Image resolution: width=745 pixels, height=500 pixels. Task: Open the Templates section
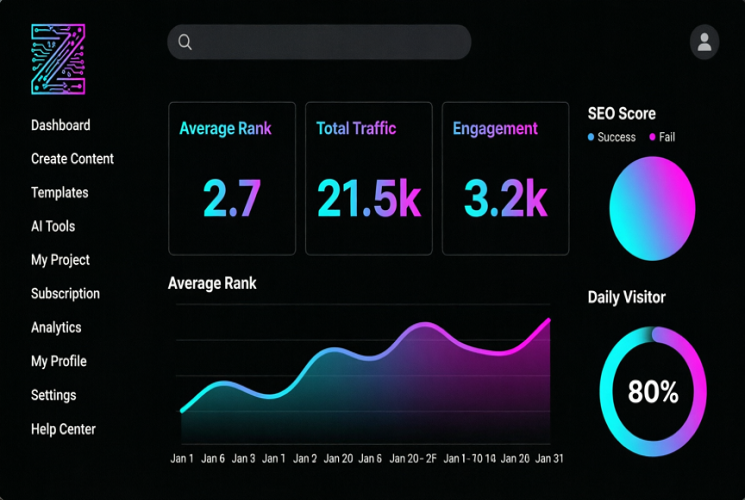(x=59, y=192)
